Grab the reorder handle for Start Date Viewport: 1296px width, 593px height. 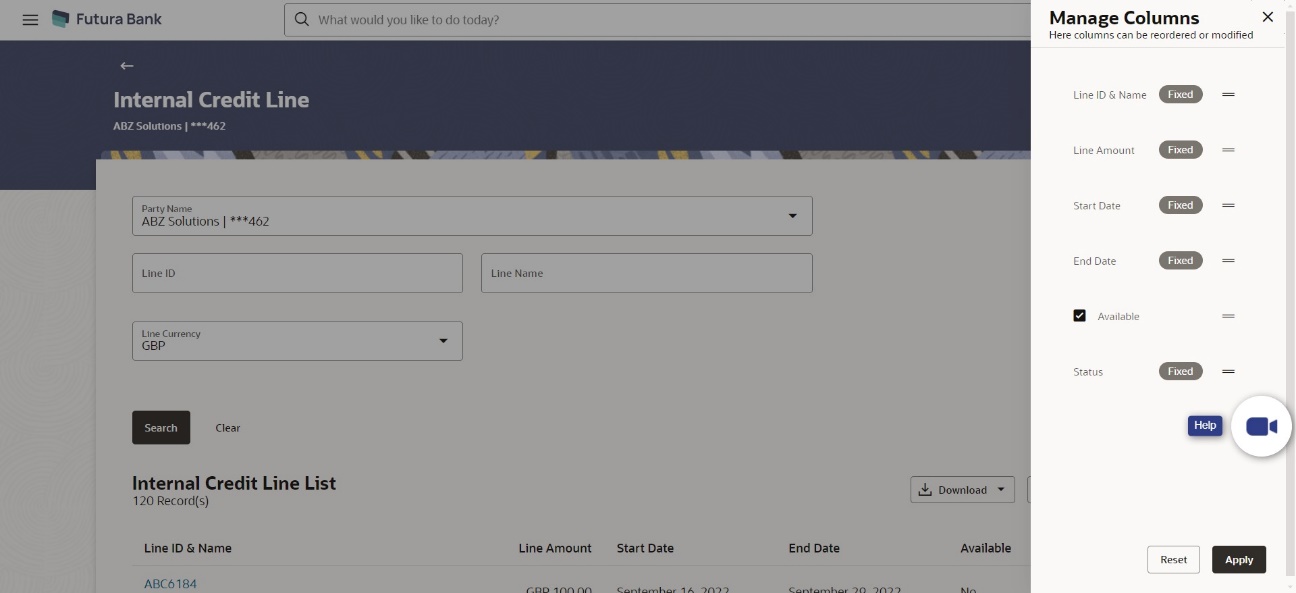click(1228, 205)
